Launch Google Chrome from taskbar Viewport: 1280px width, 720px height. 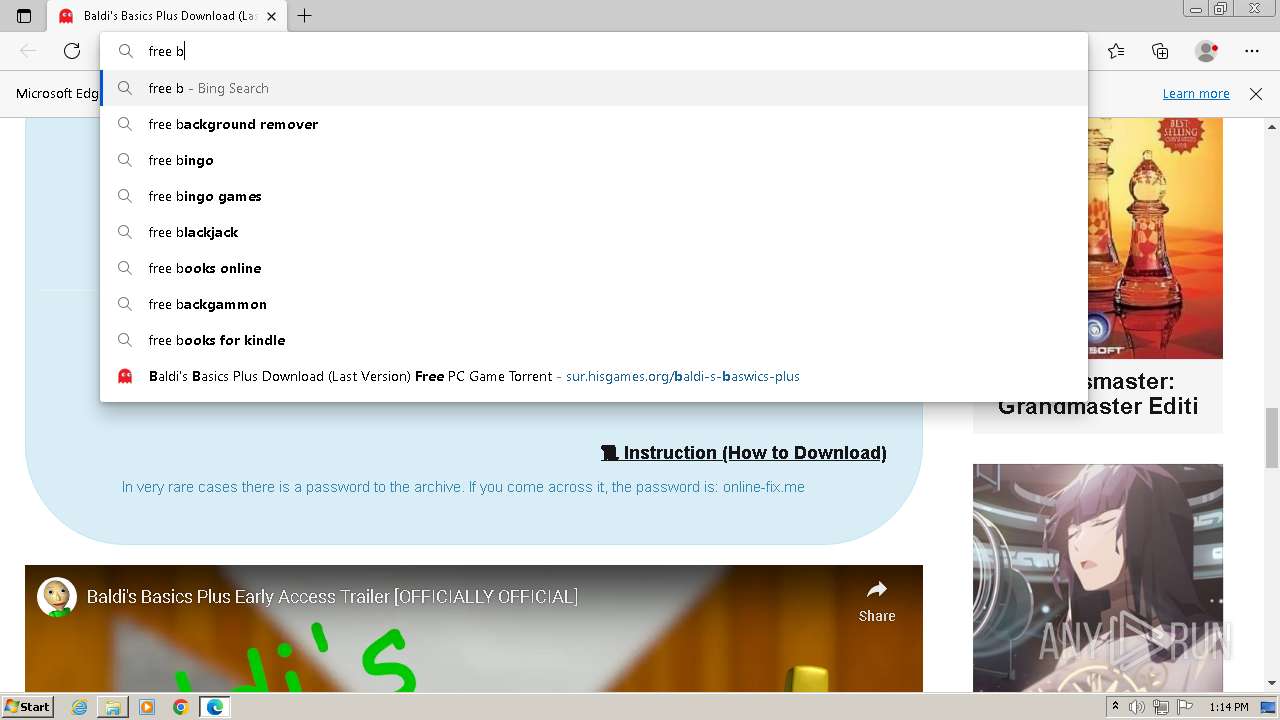180,707
